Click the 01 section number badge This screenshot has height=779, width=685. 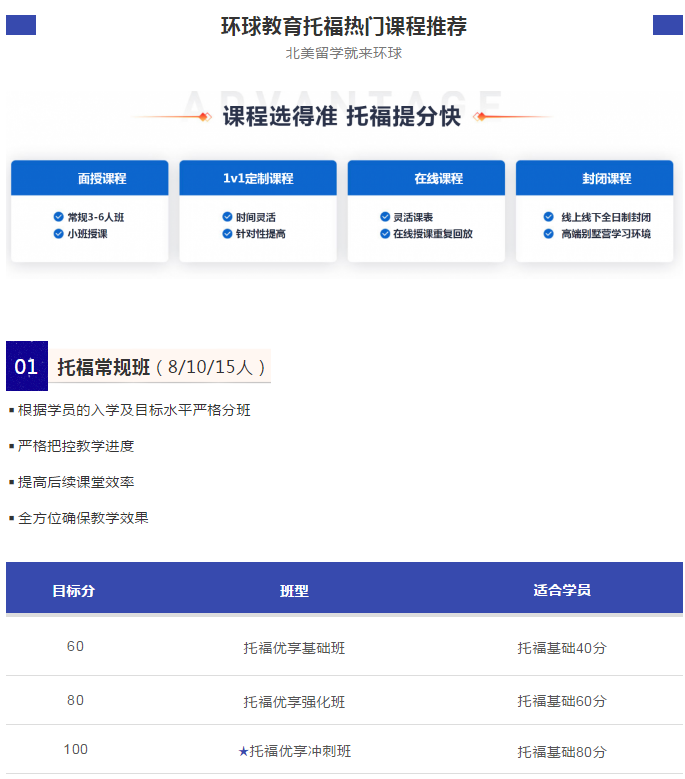tap(27, 366)
